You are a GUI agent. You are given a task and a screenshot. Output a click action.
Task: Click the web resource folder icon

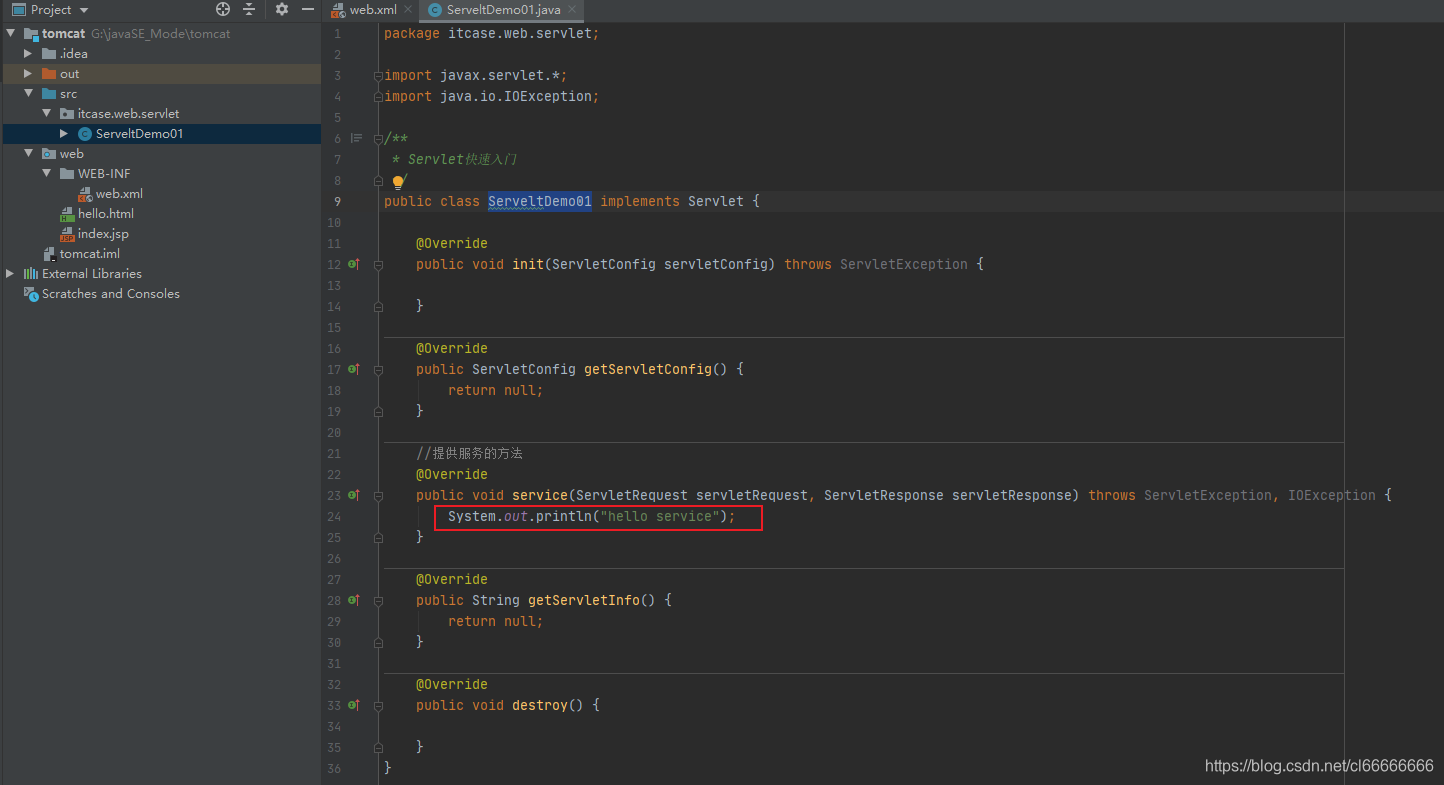pos(49,154)
